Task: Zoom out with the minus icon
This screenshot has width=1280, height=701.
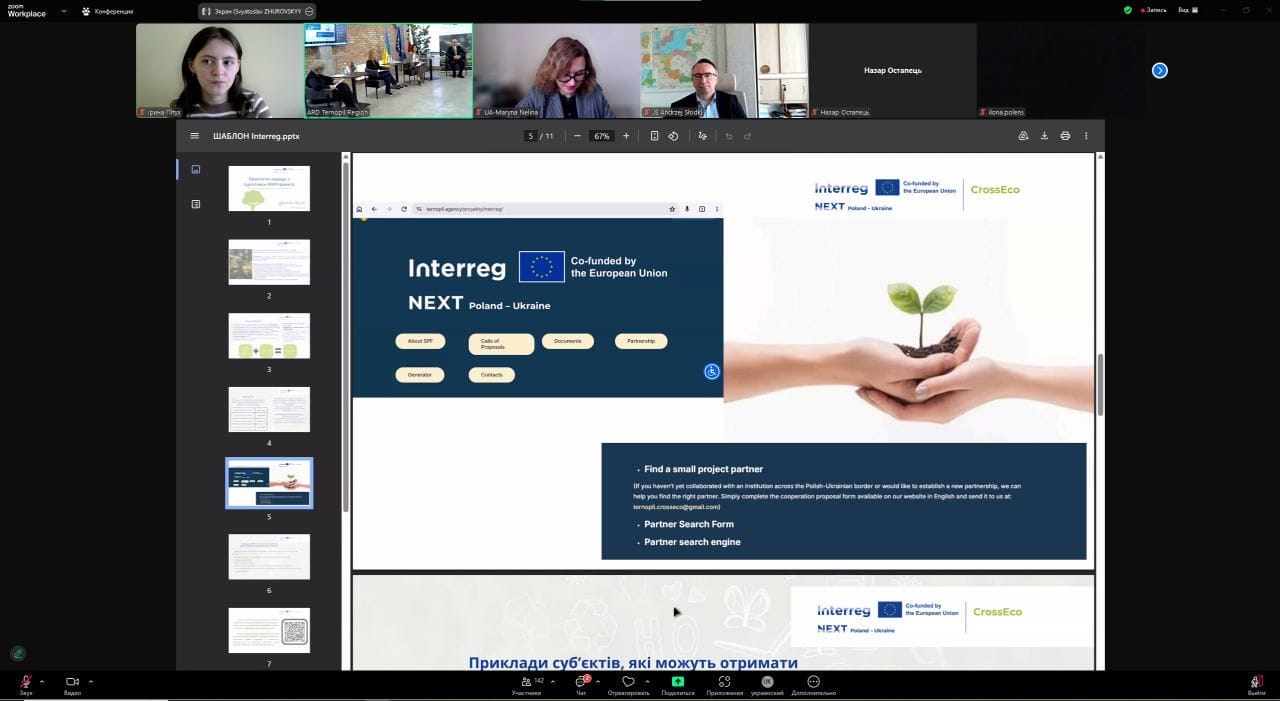Action: [x=577, y=136]
